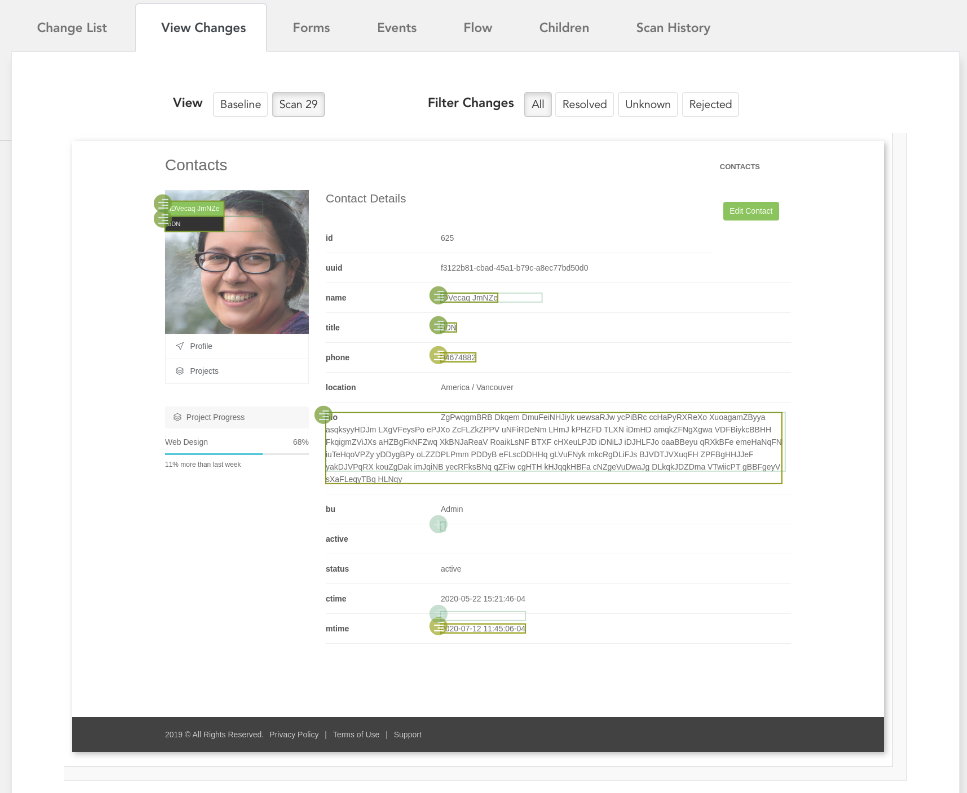Viewport: 967px width, 793px height.
Task: Filter changes to Rejected
Action: 710,104
